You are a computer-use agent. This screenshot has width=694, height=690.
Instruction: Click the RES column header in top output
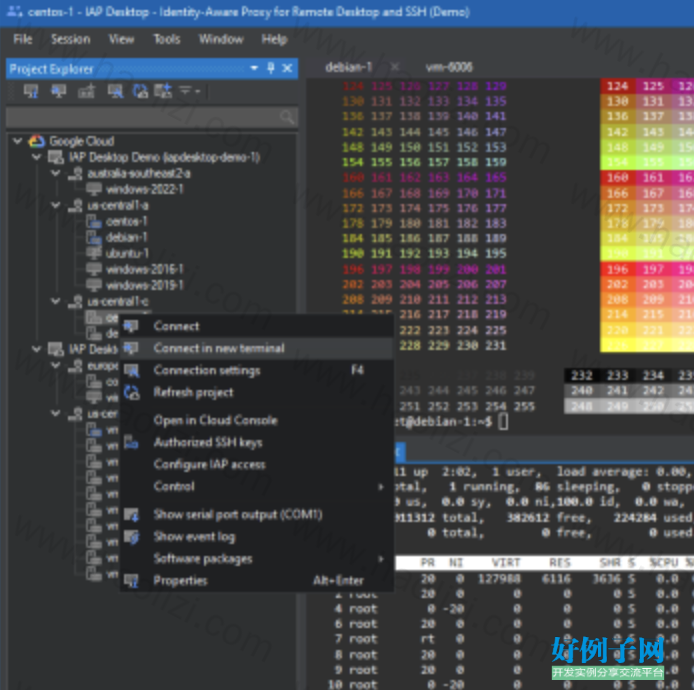point(560,563)
